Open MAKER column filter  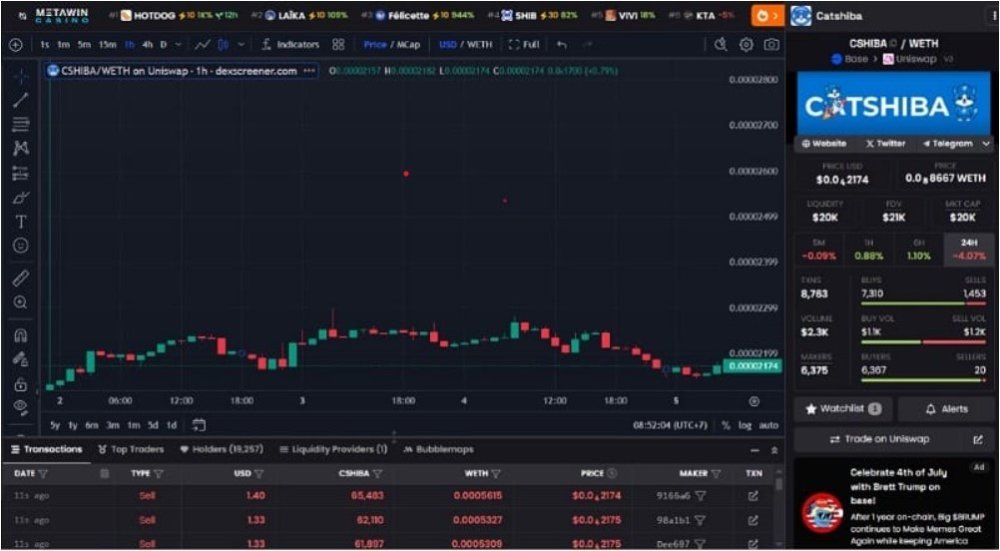(716, 474)
